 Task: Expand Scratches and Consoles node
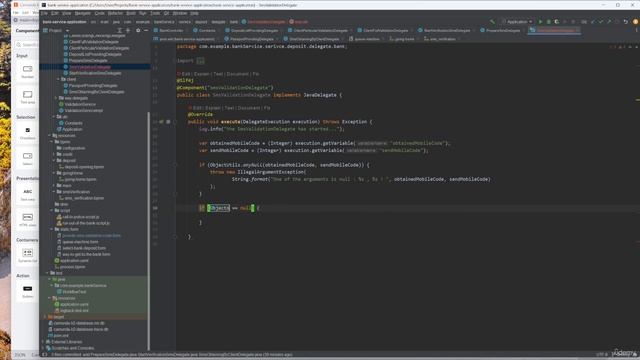pos(43,348)
